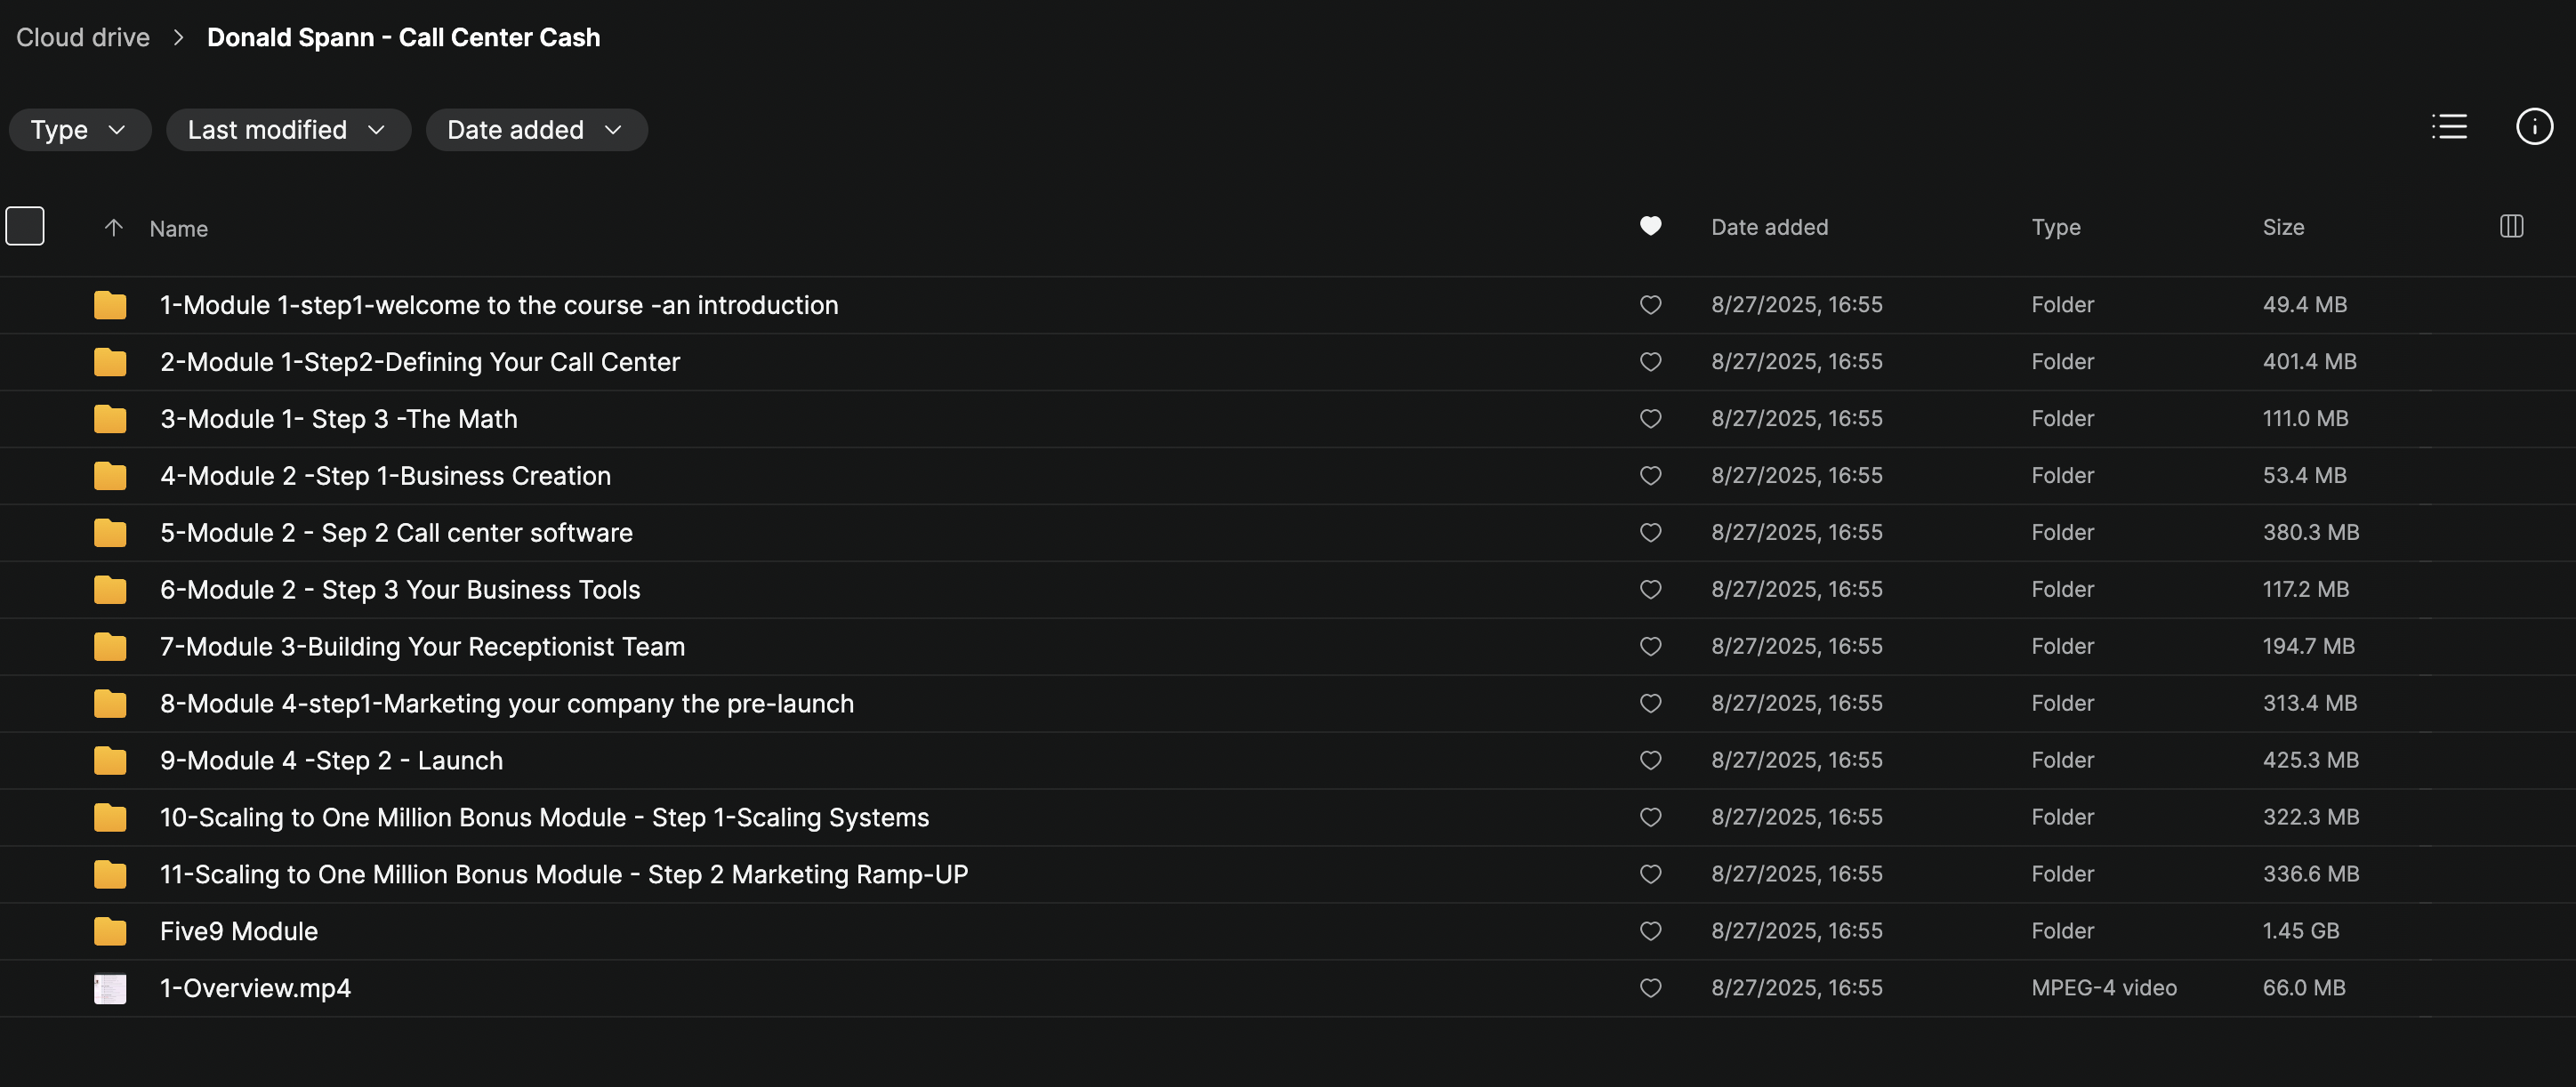The width and height of the screenshot is (2576, 1087).
Task: Click the sort direction arrow beside Name
Action: coord(114,228)
